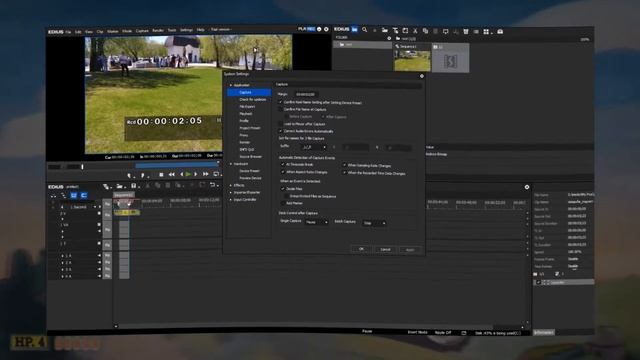Toggle At Timecode Break checkbox

point(282,164)
